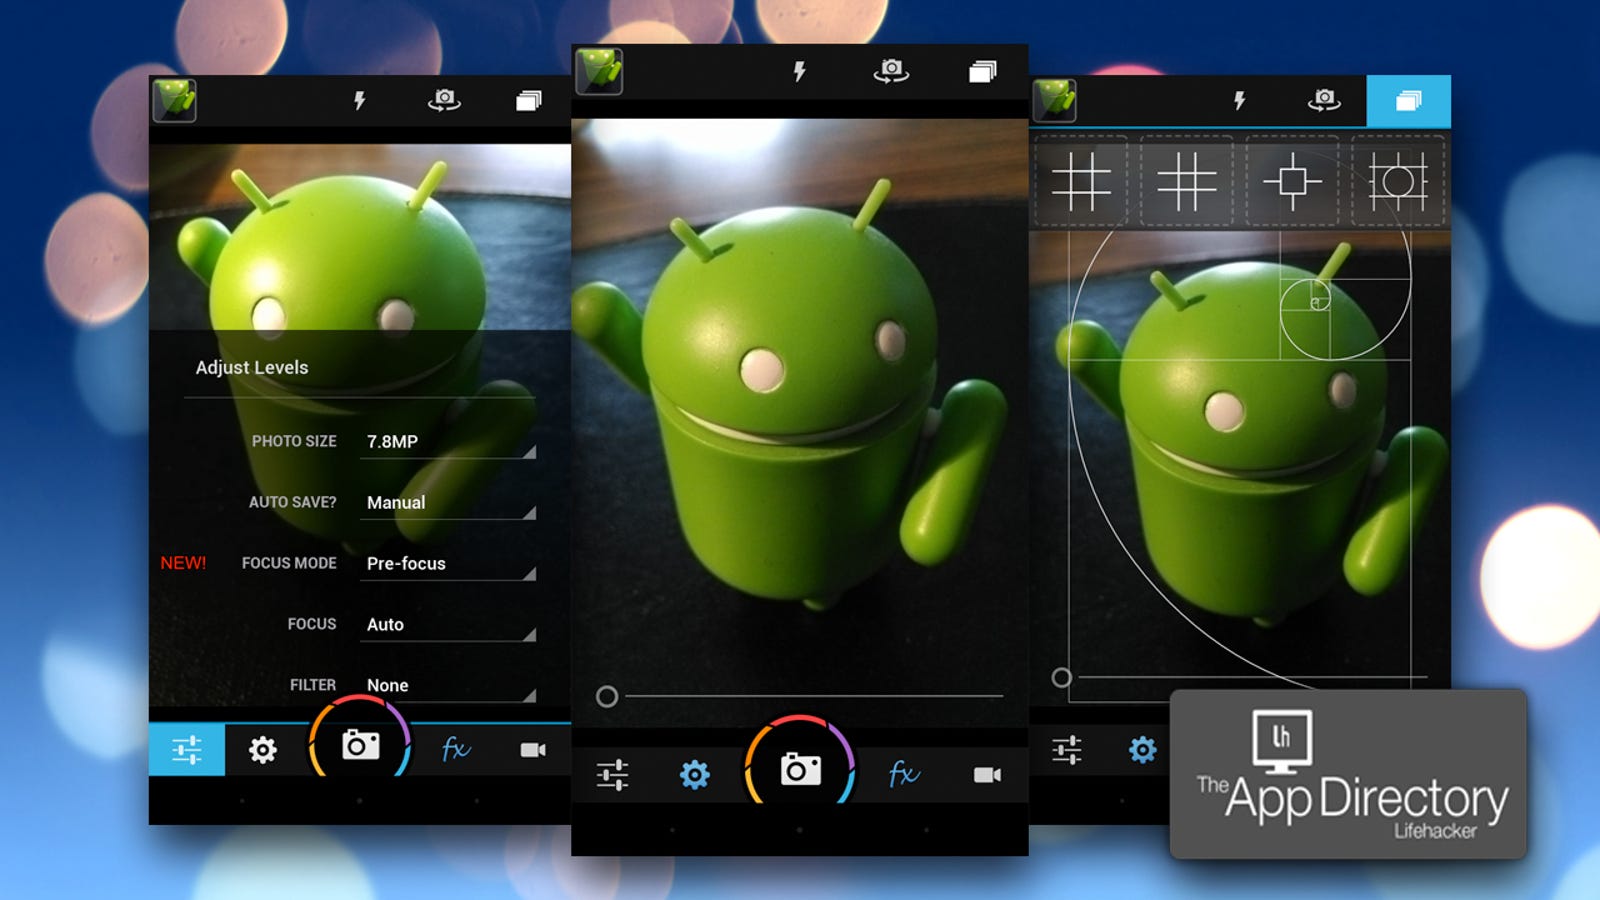Open the PHOTO SIZE 7.8MP dropdown

point(448,441)
